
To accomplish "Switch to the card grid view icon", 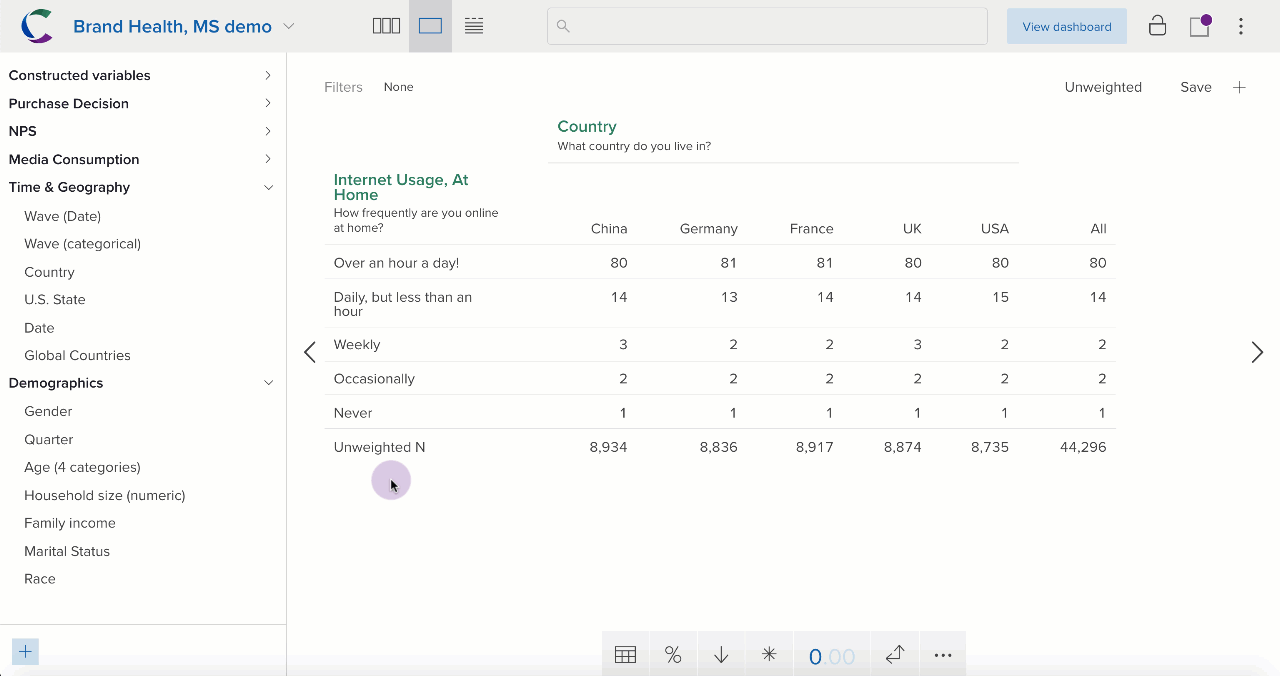I will coord(386,26).
